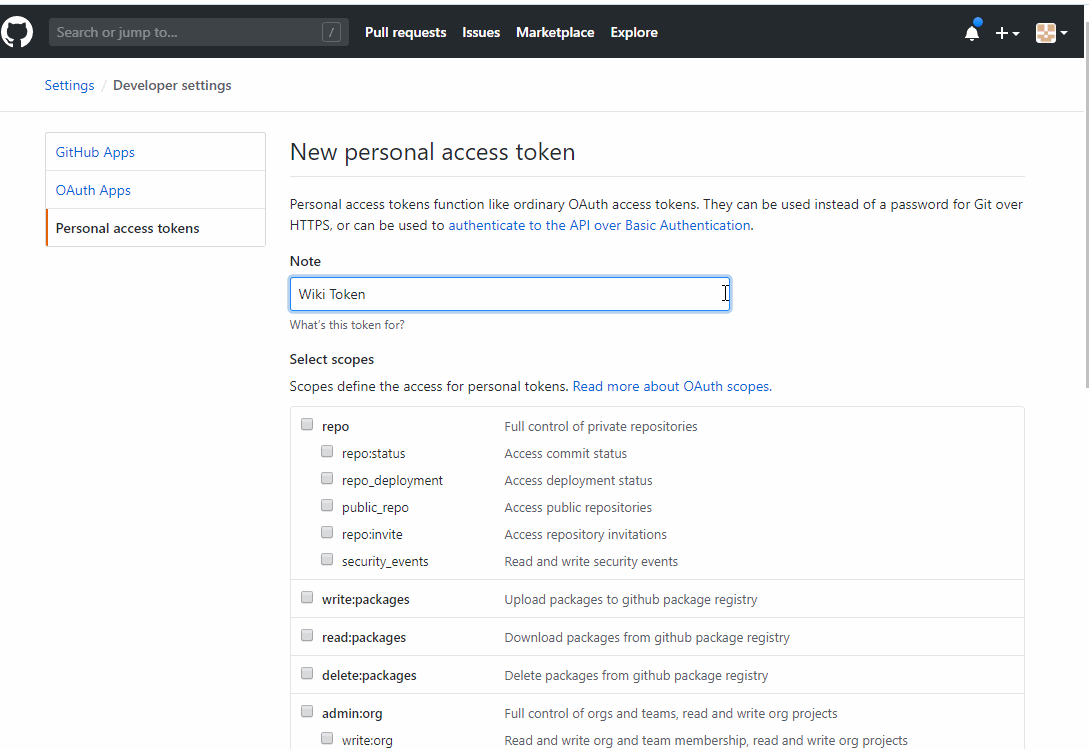
Task: Enable the read:packages scope
Action: click(x=307, y=634)
